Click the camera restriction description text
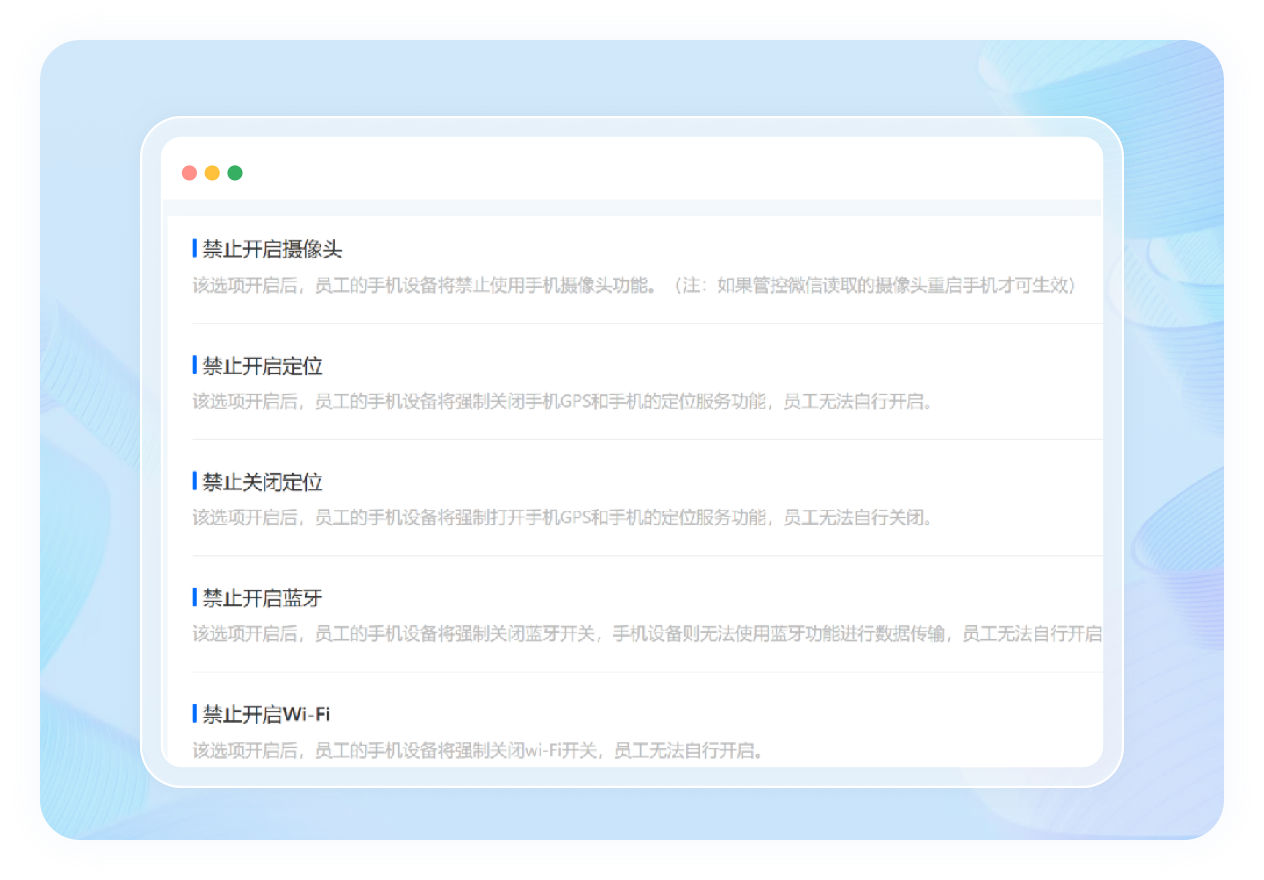Viewport: 1264px width, 880px height. (634, 286)
